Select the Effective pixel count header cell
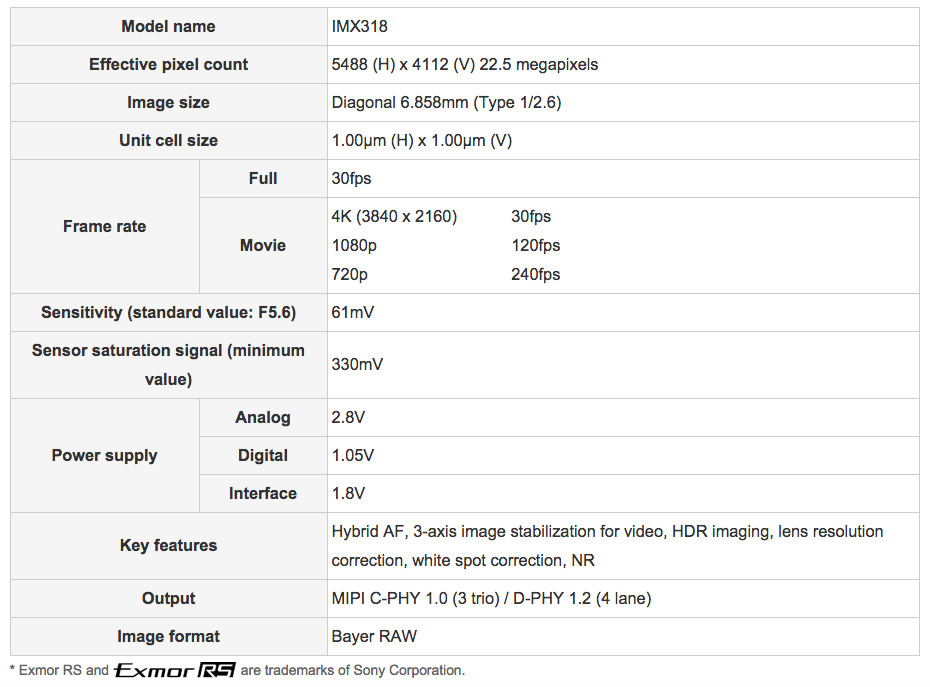The width and height of the screenshot is (930, 687). pyautogui.click(x=168, y=64)
